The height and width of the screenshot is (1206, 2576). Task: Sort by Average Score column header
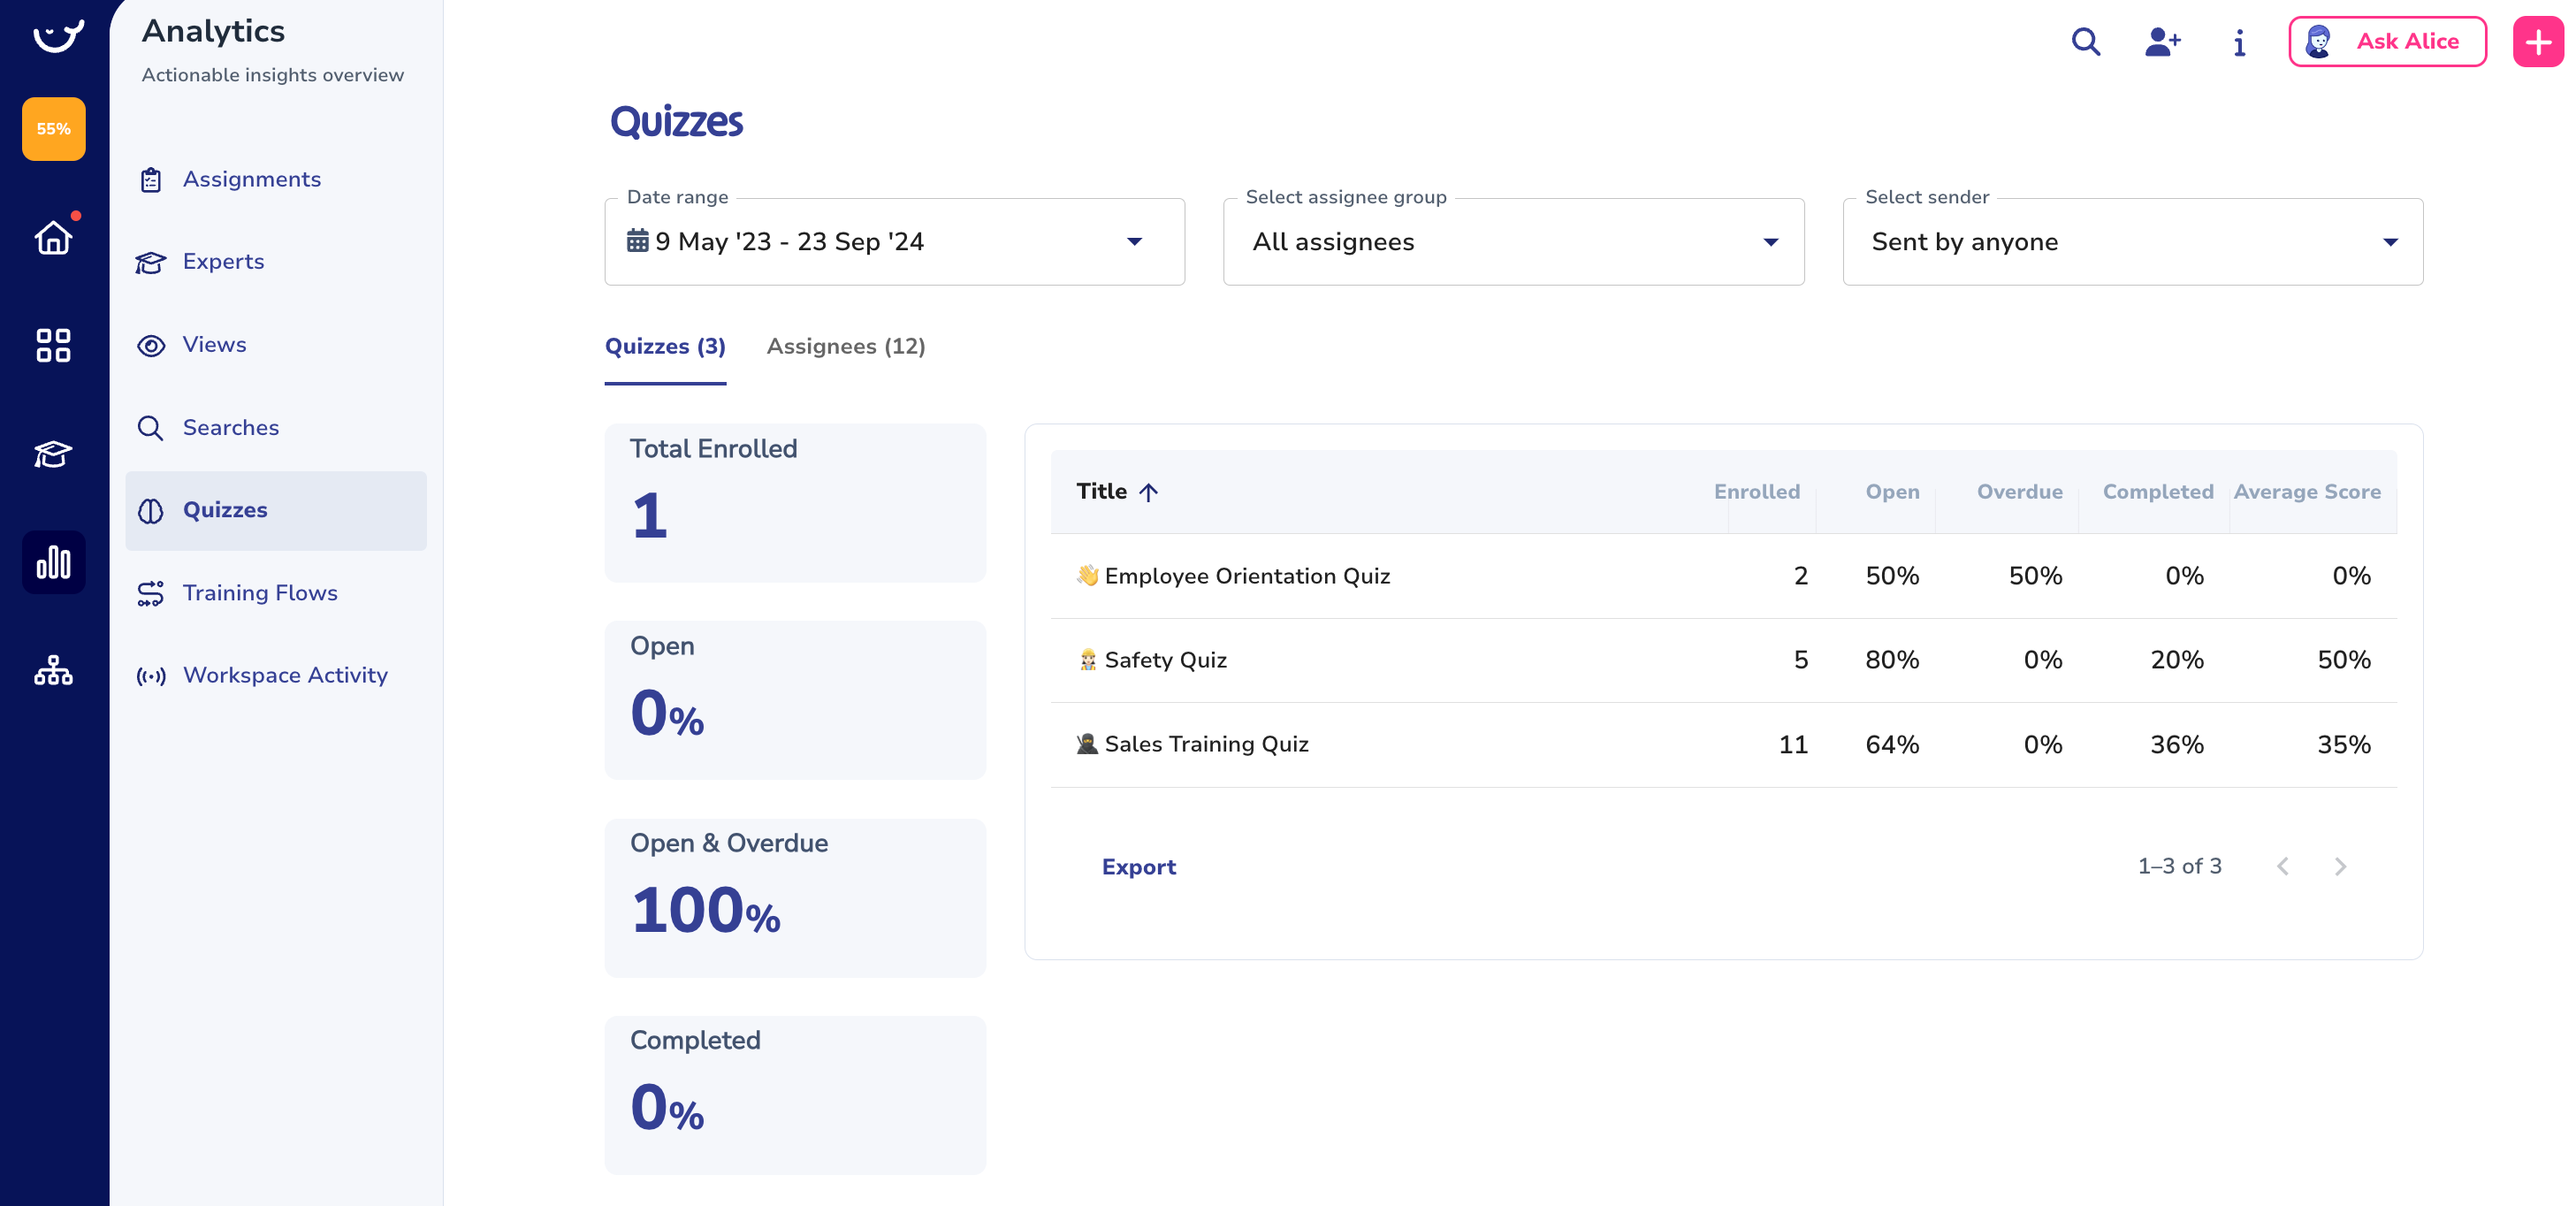tap(2306, 492)
